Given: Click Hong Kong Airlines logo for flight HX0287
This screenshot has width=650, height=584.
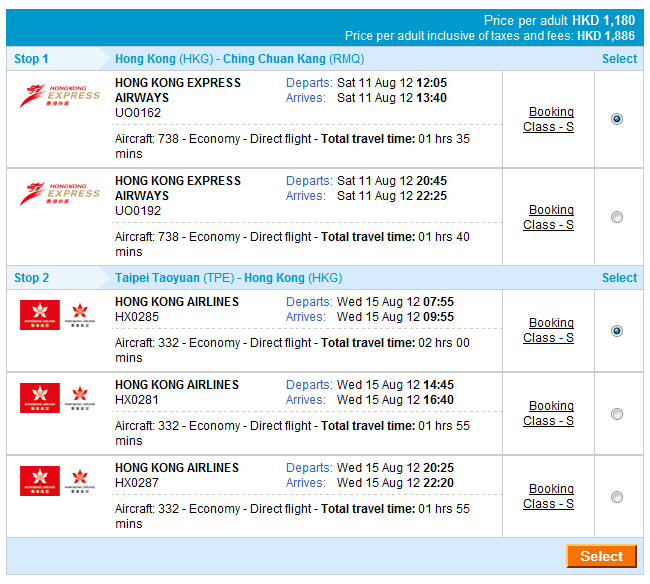Looking at the screenshot, I should (58, 481).
